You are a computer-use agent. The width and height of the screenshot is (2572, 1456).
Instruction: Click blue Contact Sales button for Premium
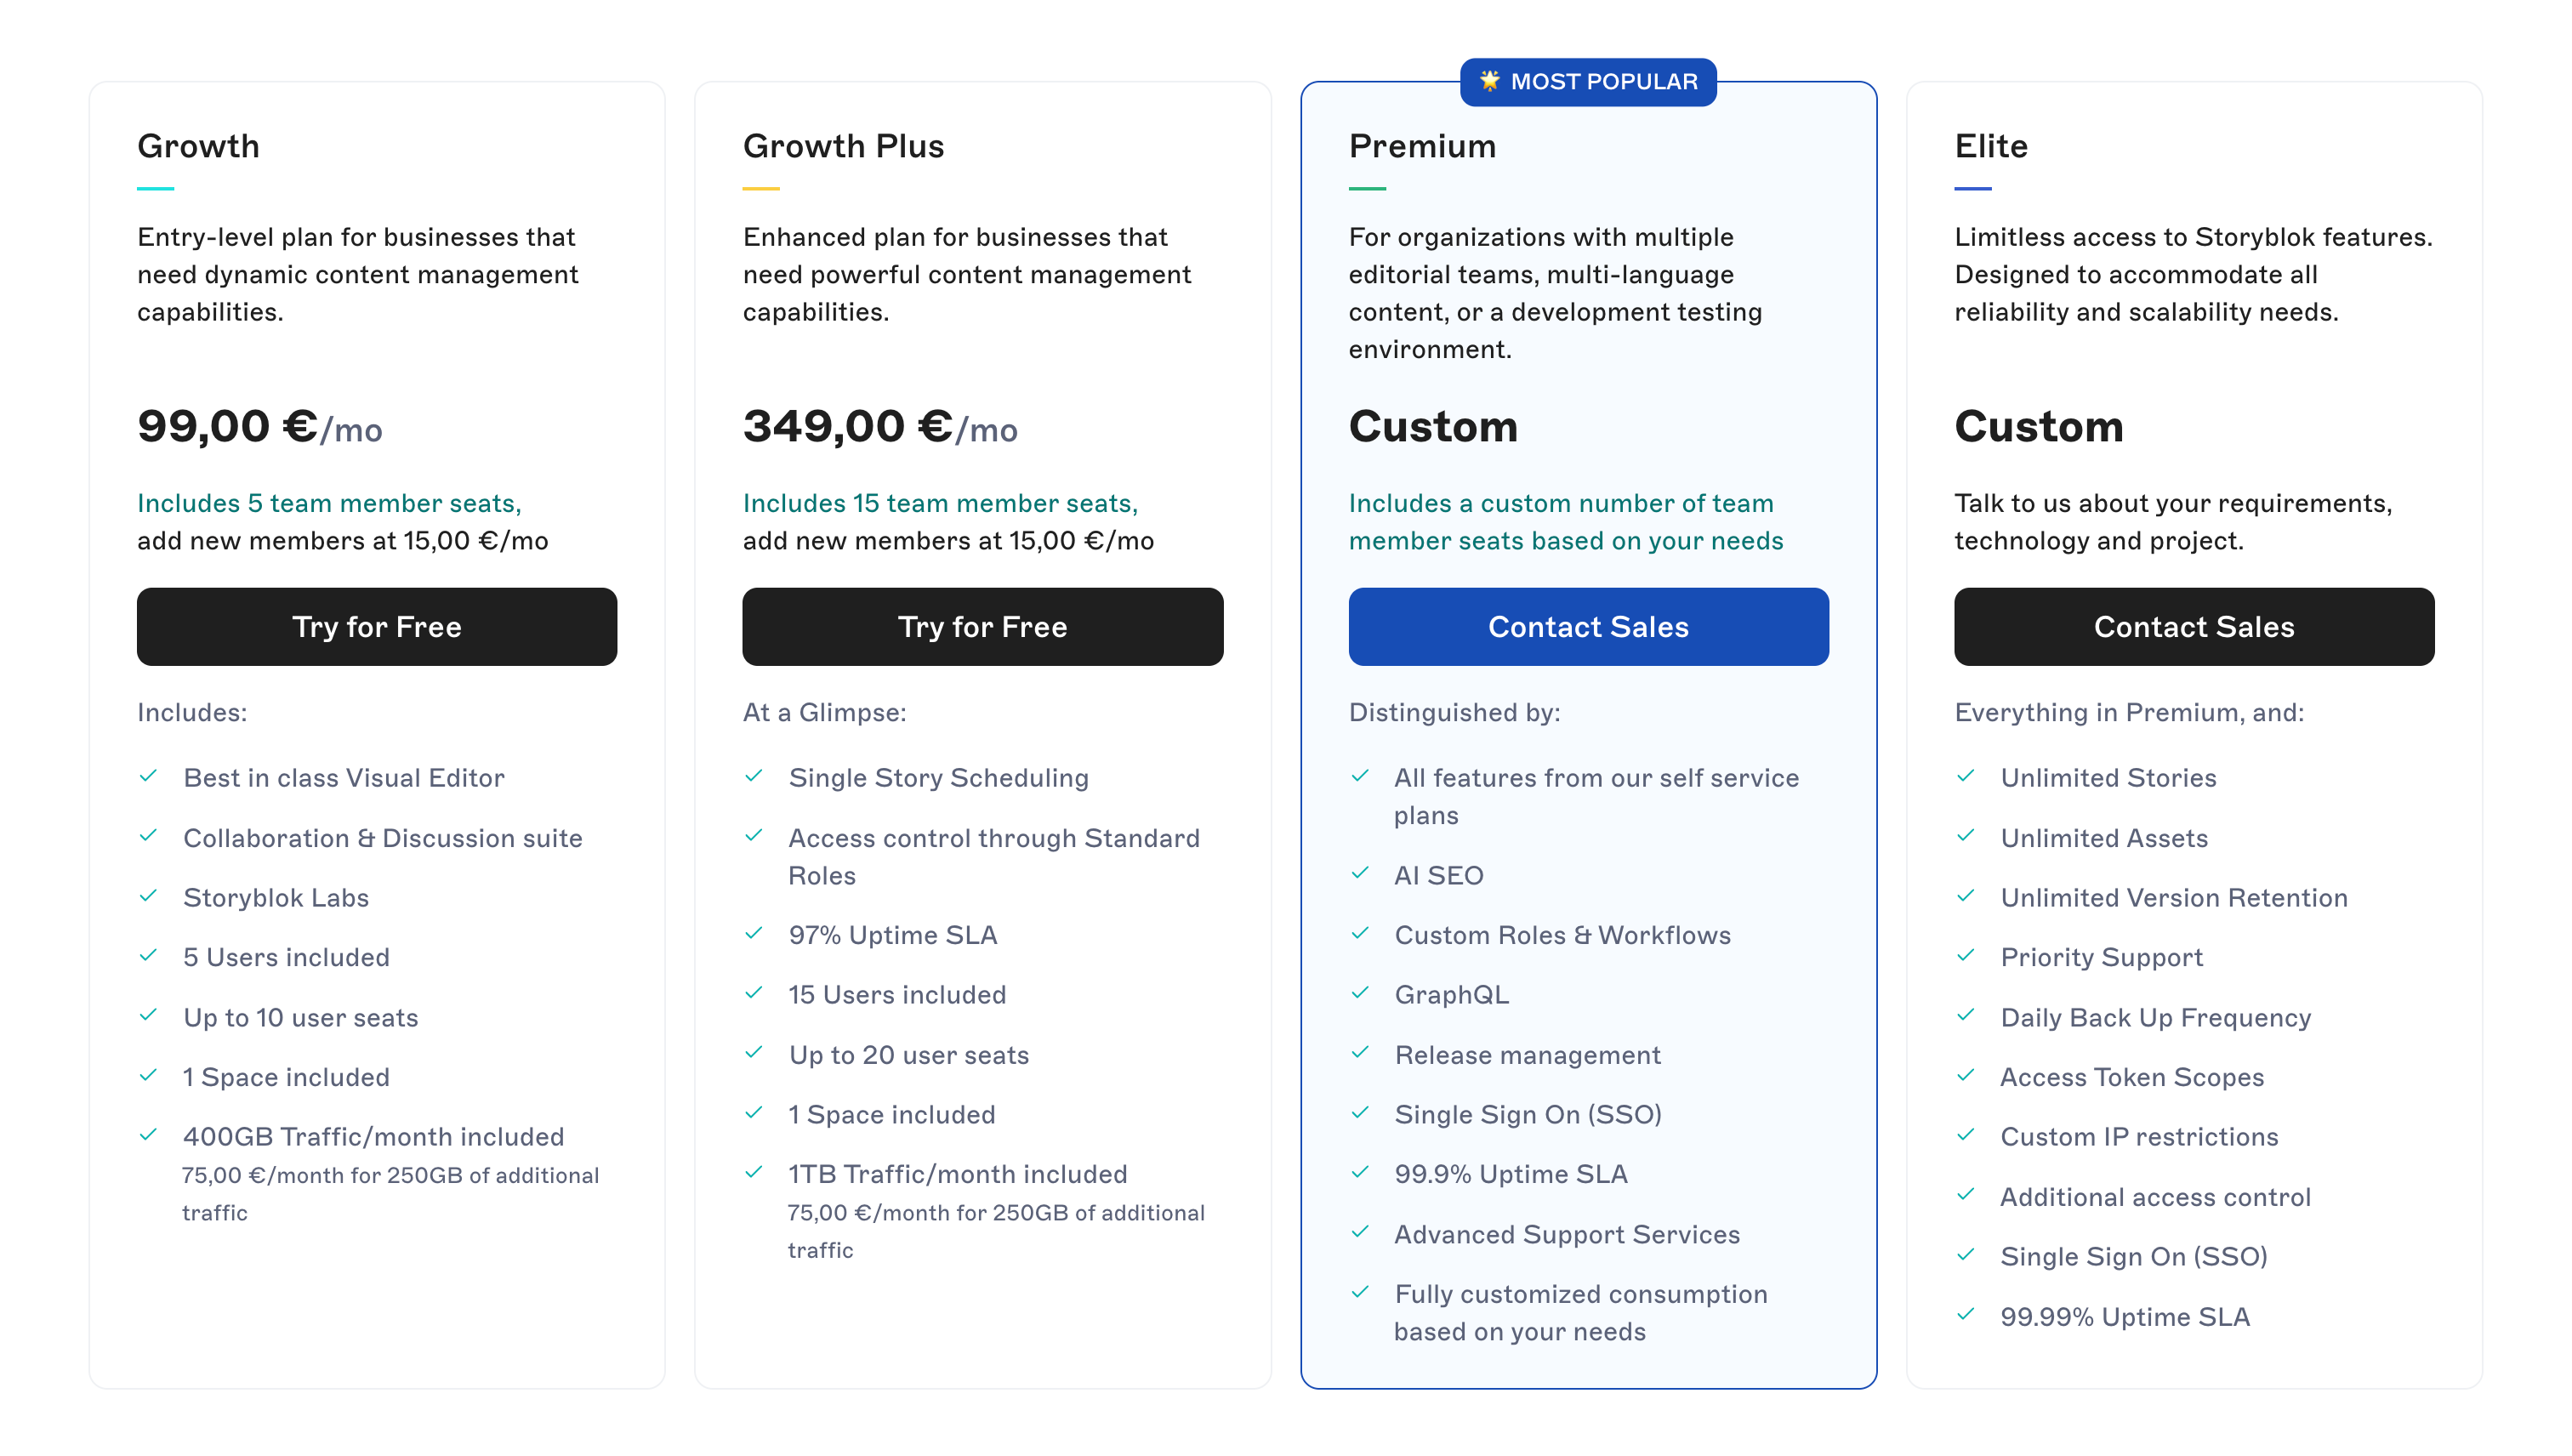click(1588, 627)
